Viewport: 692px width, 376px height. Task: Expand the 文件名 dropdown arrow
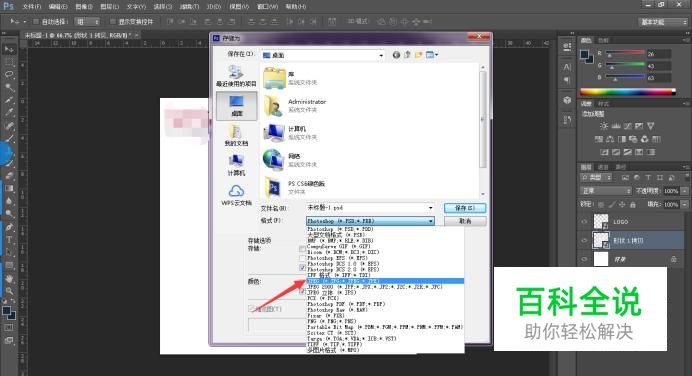[430, 207]
